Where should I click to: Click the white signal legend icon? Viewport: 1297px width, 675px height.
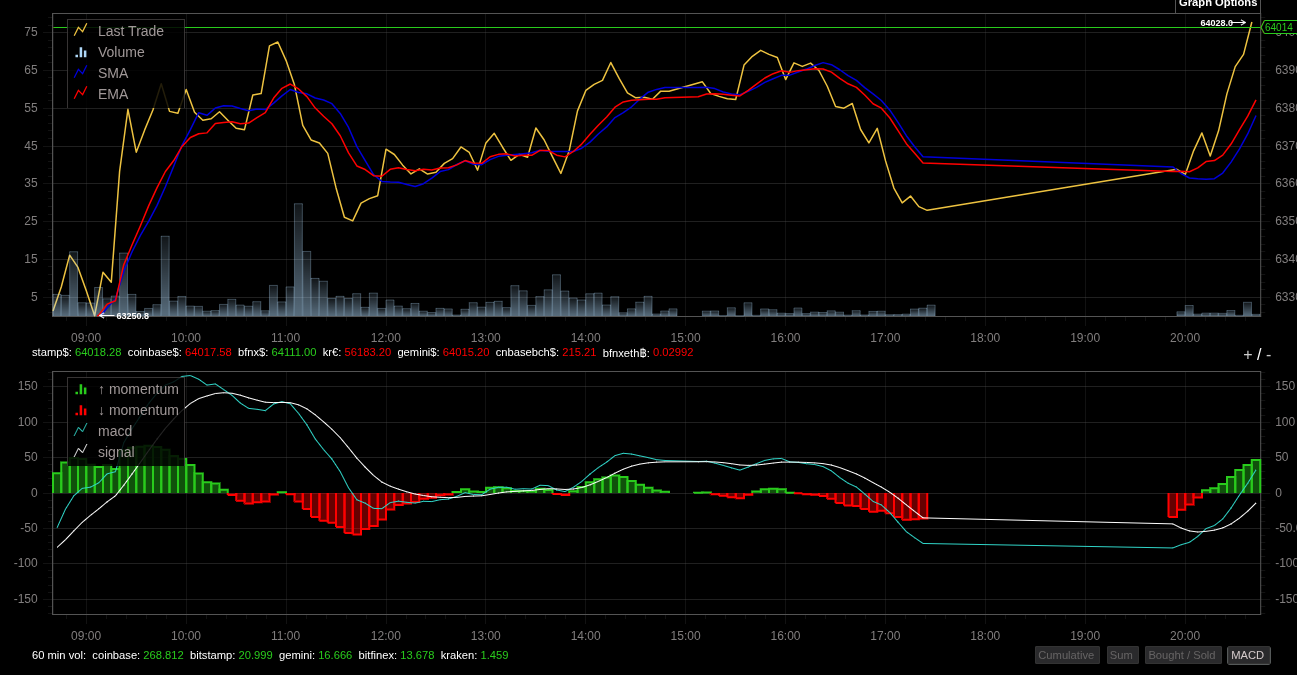click(81, 451)
